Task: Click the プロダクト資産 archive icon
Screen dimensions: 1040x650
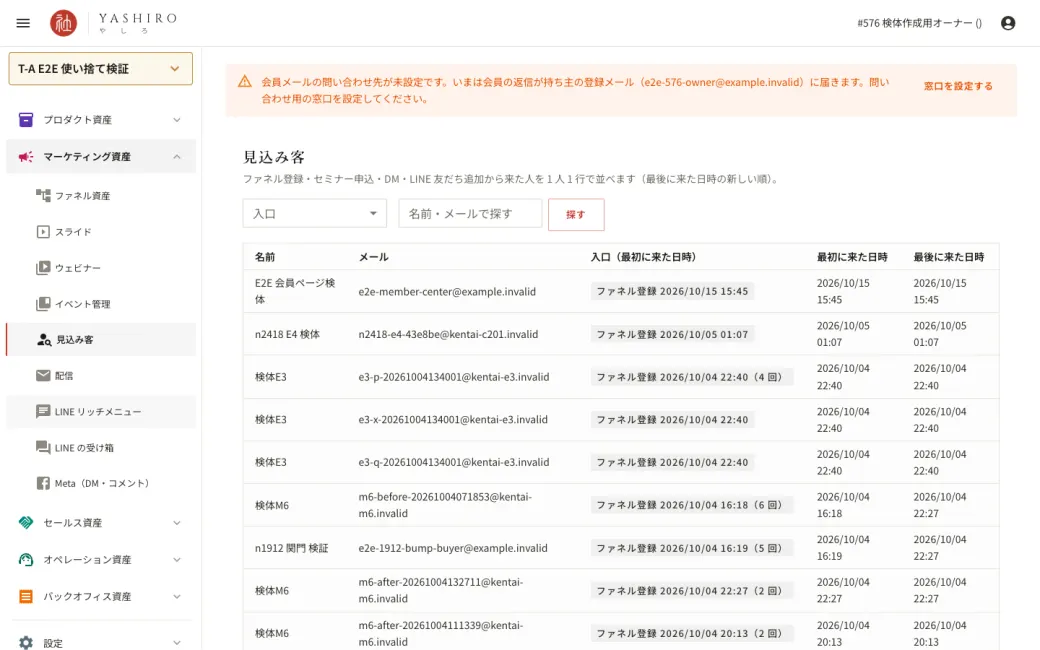Action: (x=26, y=119)
